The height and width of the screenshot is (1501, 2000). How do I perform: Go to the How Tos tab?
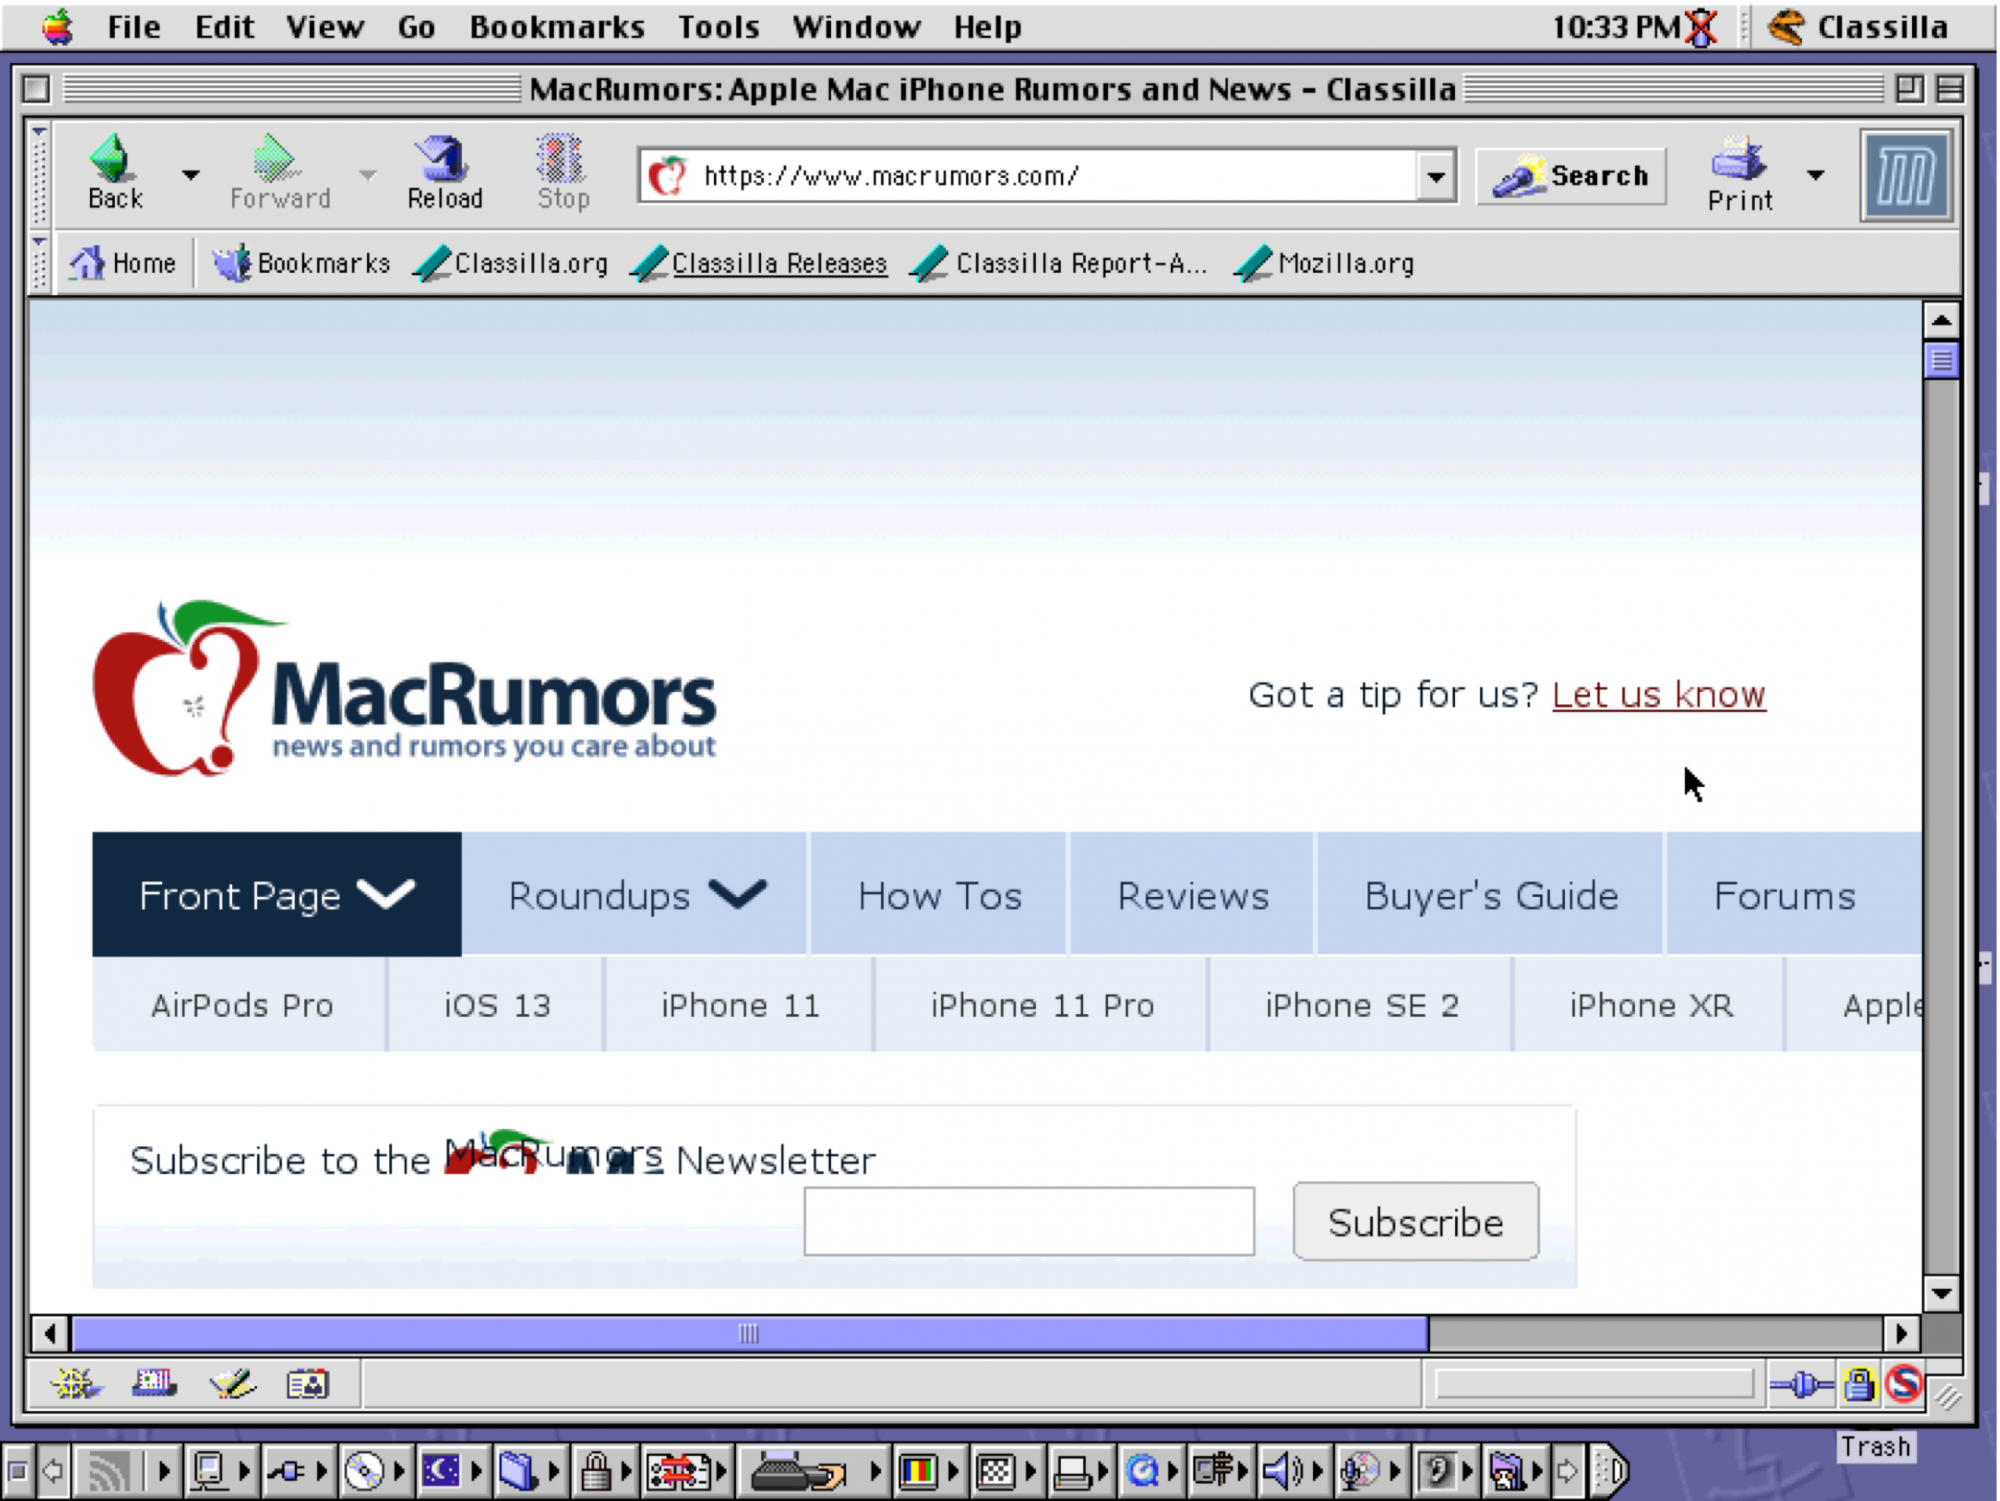click(940, 895)
